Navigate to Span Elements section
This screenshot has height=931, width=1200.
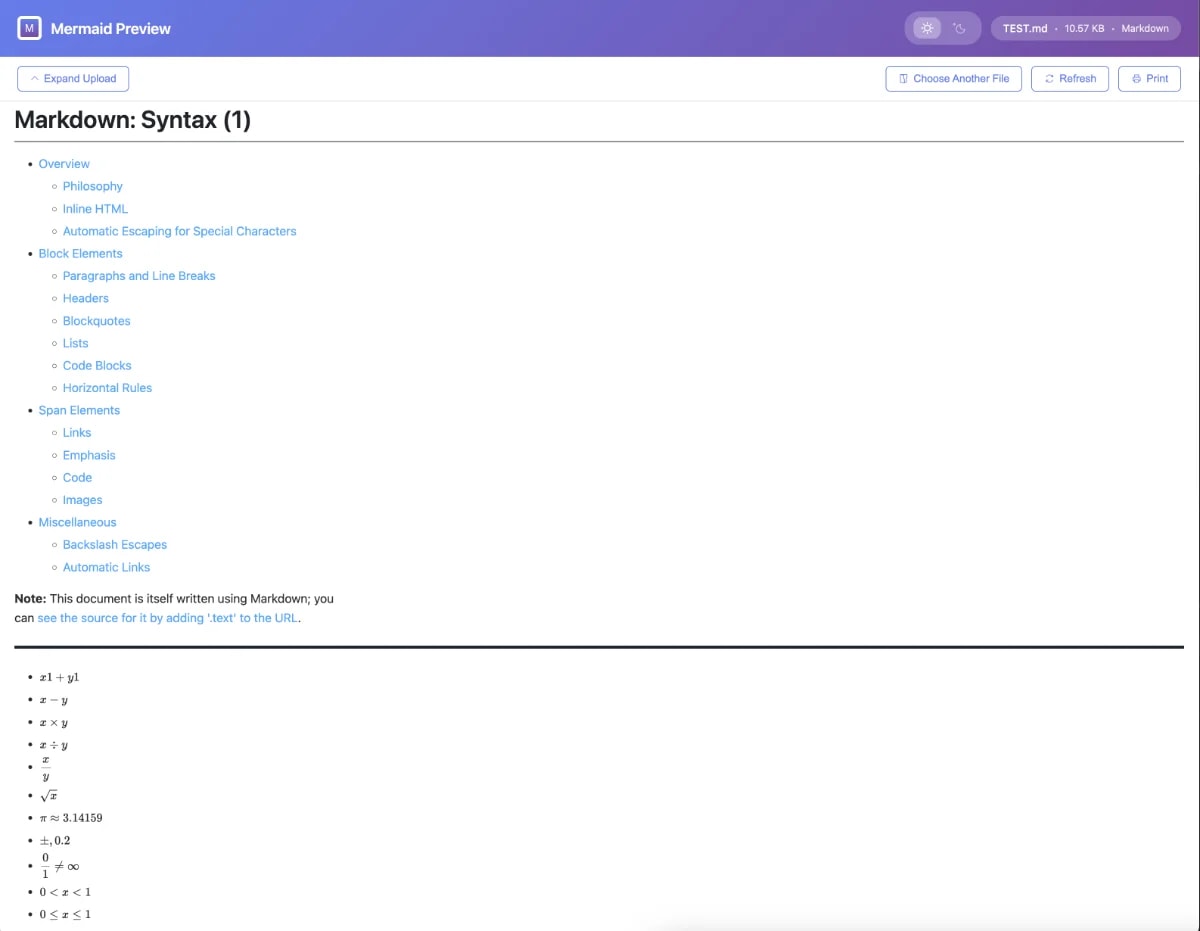79,410
